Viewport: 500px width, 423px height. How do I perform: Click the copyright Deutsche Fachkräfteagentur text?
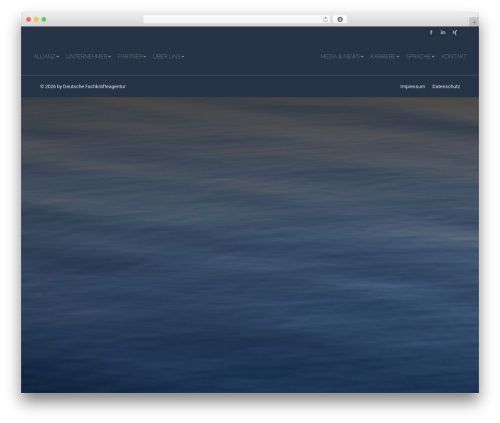83,87
